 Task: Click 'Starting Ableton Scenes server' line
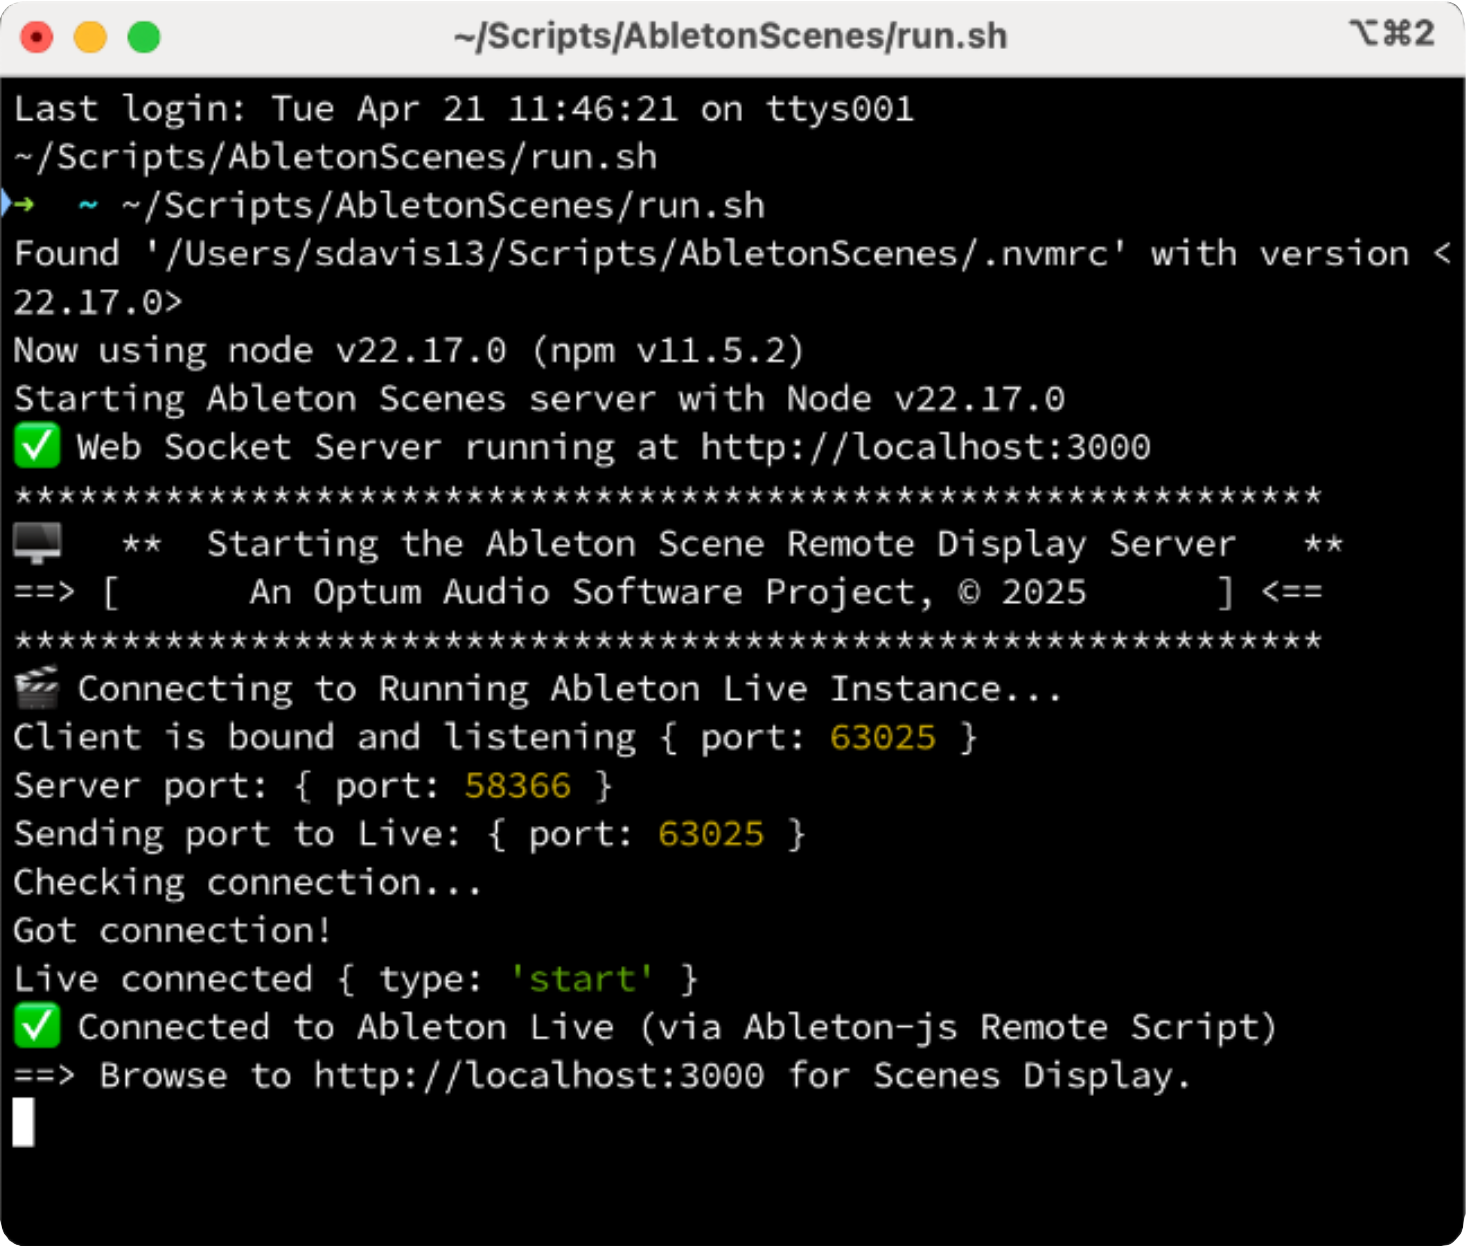540,399
